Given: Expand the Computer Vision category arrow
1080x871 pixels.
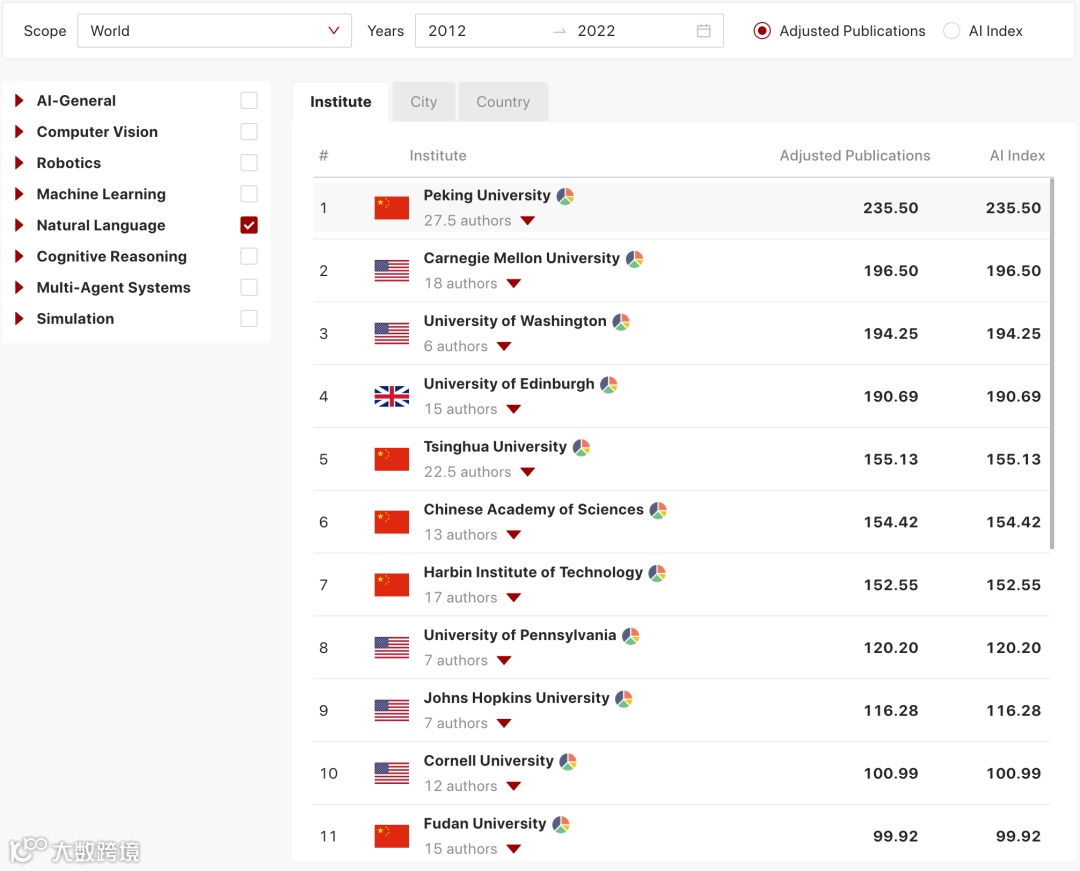Looking at the screenshot, I should pyautogui.click(x=19, y=132).
